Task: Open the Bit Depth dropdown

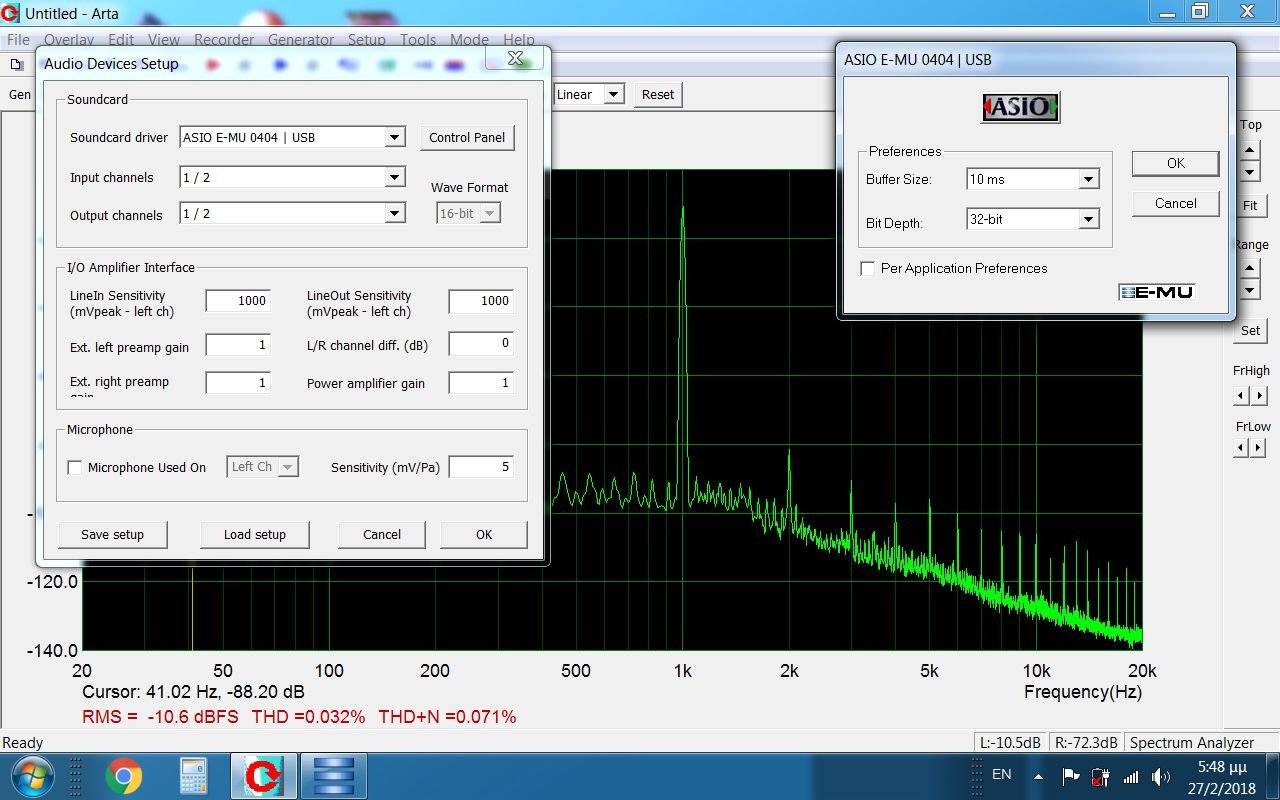Action: [1088, 220]
